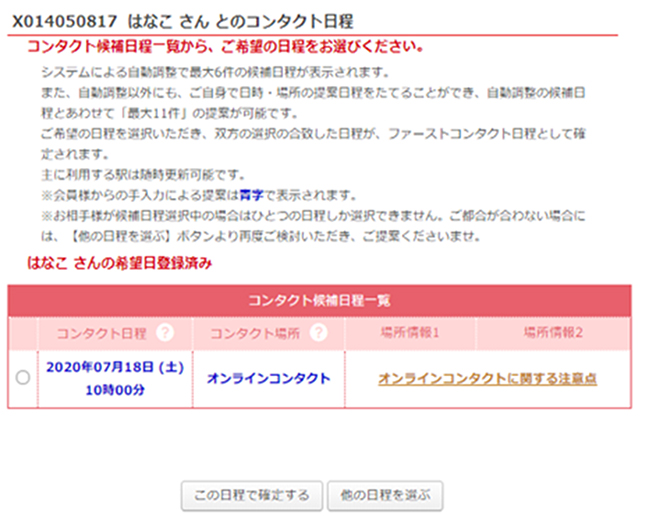Click the 【他の日程を選ぶ】 mention in the note
The height and width of the screenshot is (523, 652).
121,236
